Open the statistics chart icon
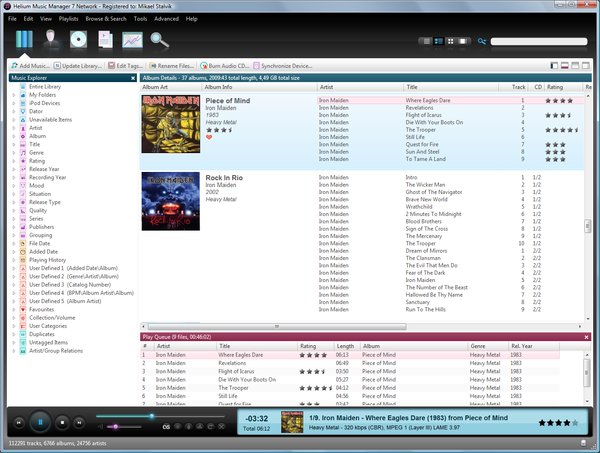The width and height of the screenshot is (600, 453). (132, 41)
